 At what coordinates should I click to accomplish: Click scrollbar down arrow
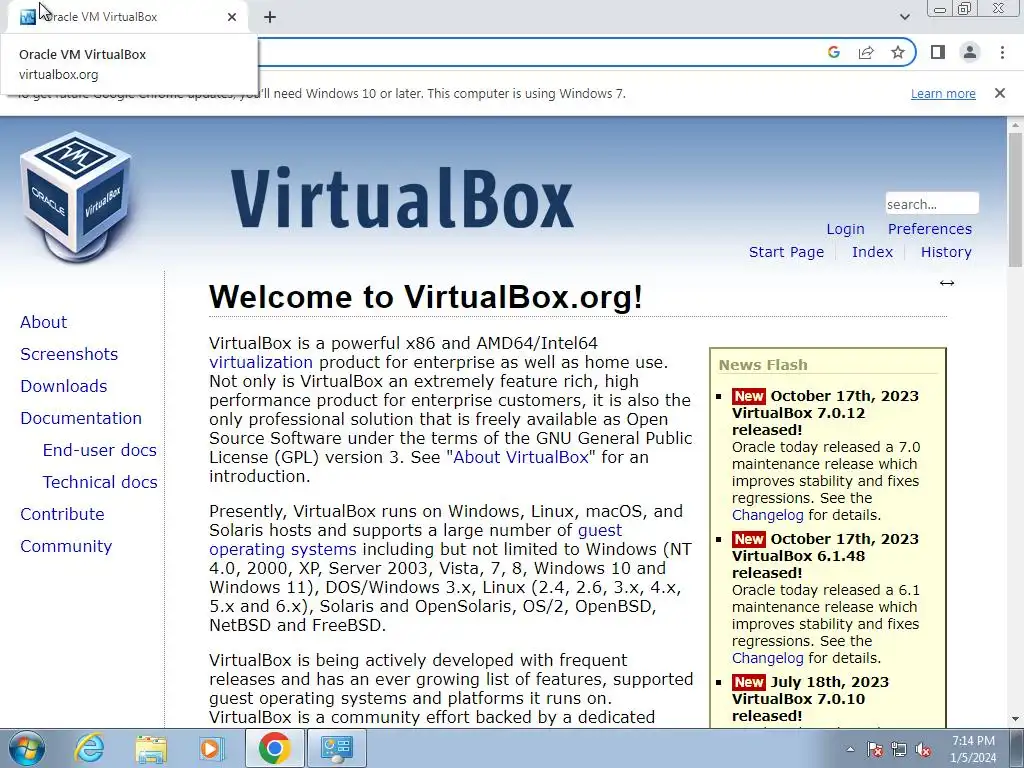coord(1015,719)
